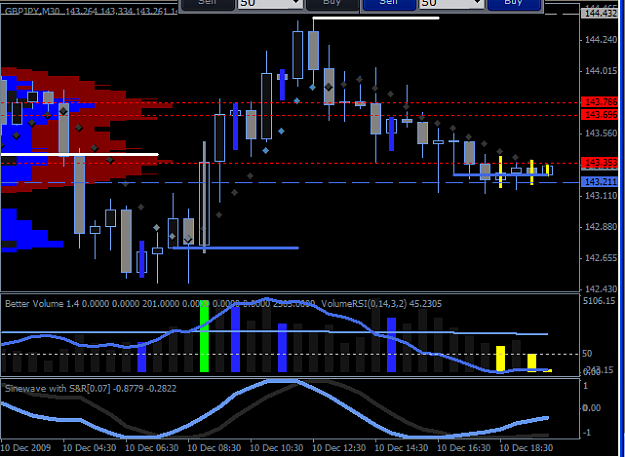Click the 142.430 price axis label
625x457 pixels.
click(601, 289)
